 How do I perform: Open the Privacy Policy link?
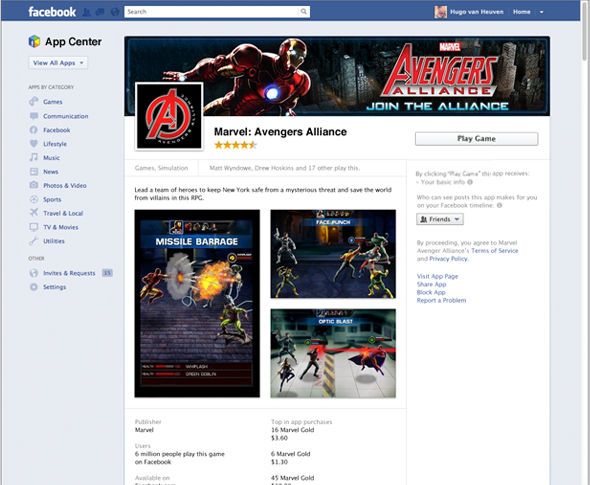[x=449, y=259]
